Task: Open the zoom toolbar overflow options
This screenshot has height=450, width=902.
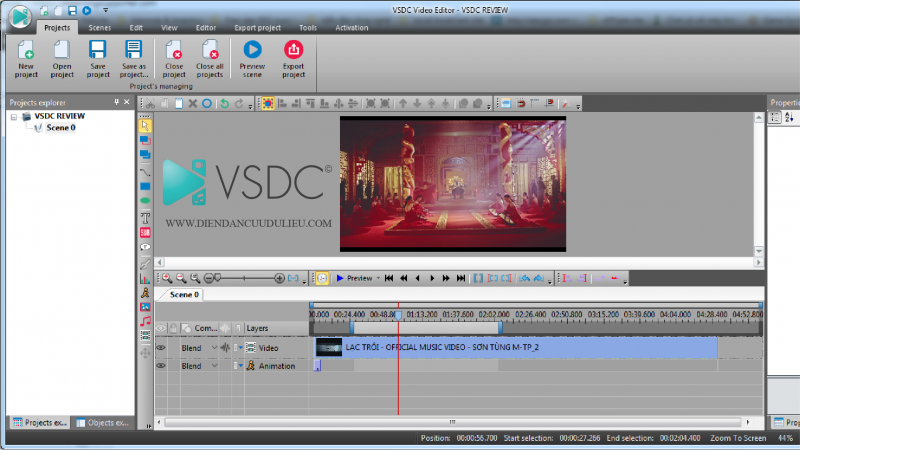Action: coord(305,280)
